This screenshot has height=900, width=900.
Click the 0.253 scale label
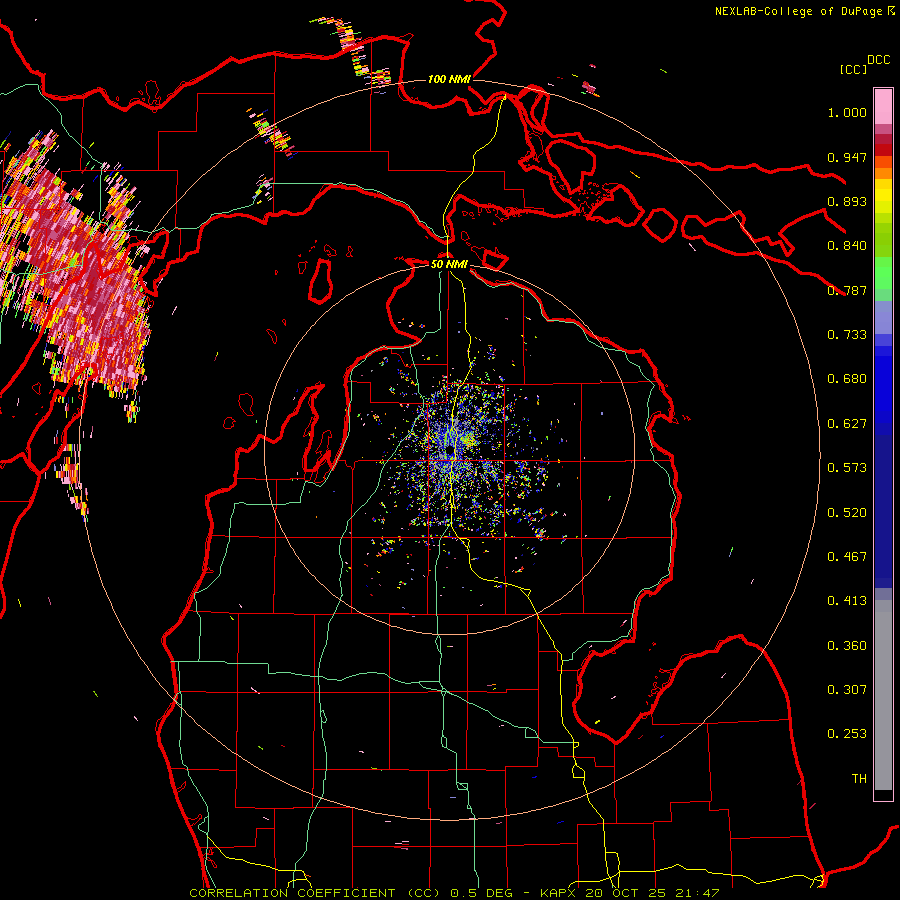pyautogui.click(x=847, y=734)
